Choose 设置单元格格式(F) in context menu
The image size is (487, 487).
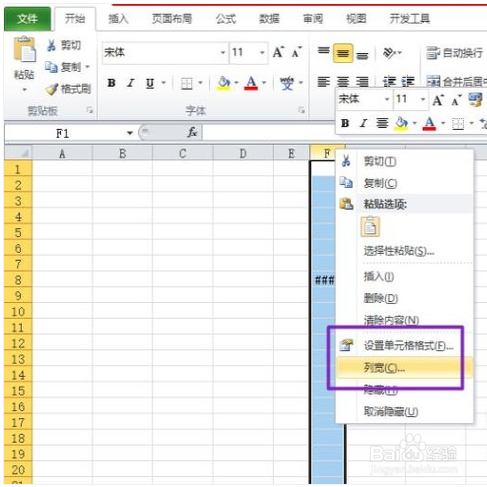pyautogui.click(x=404, y=345)
